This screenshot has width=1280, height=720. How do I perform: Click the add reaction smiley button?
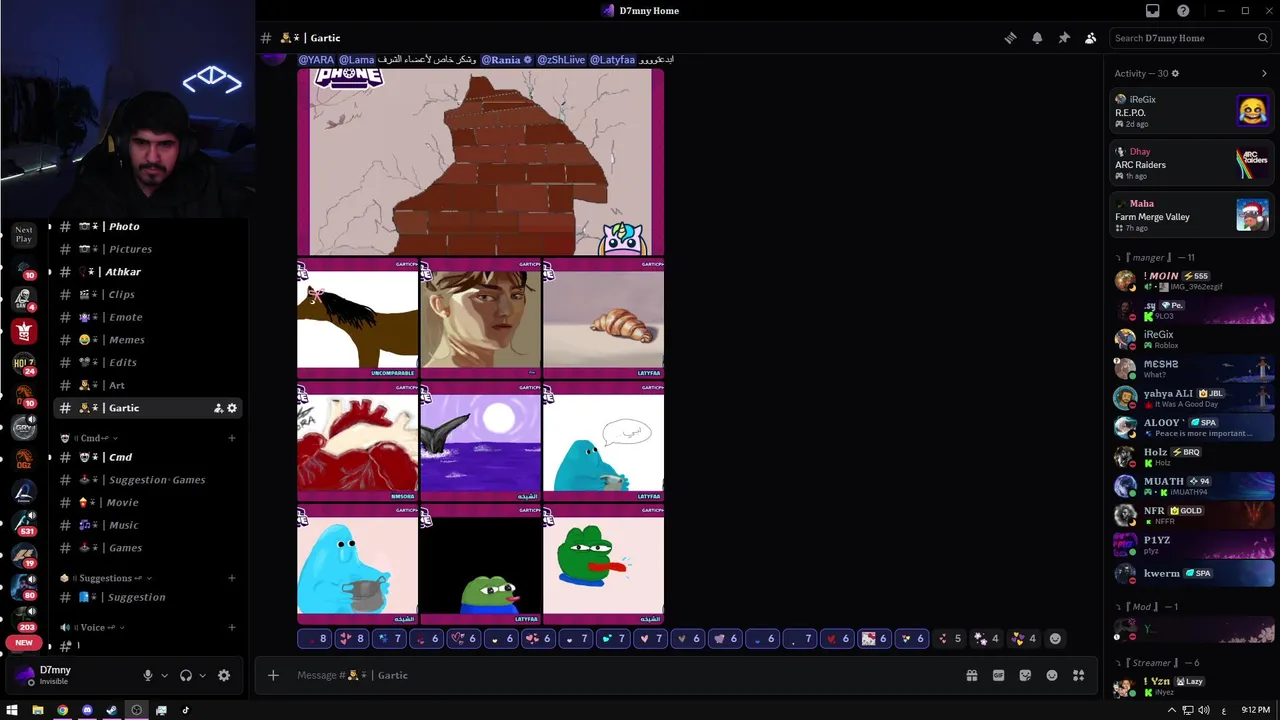click(1055, 638)
